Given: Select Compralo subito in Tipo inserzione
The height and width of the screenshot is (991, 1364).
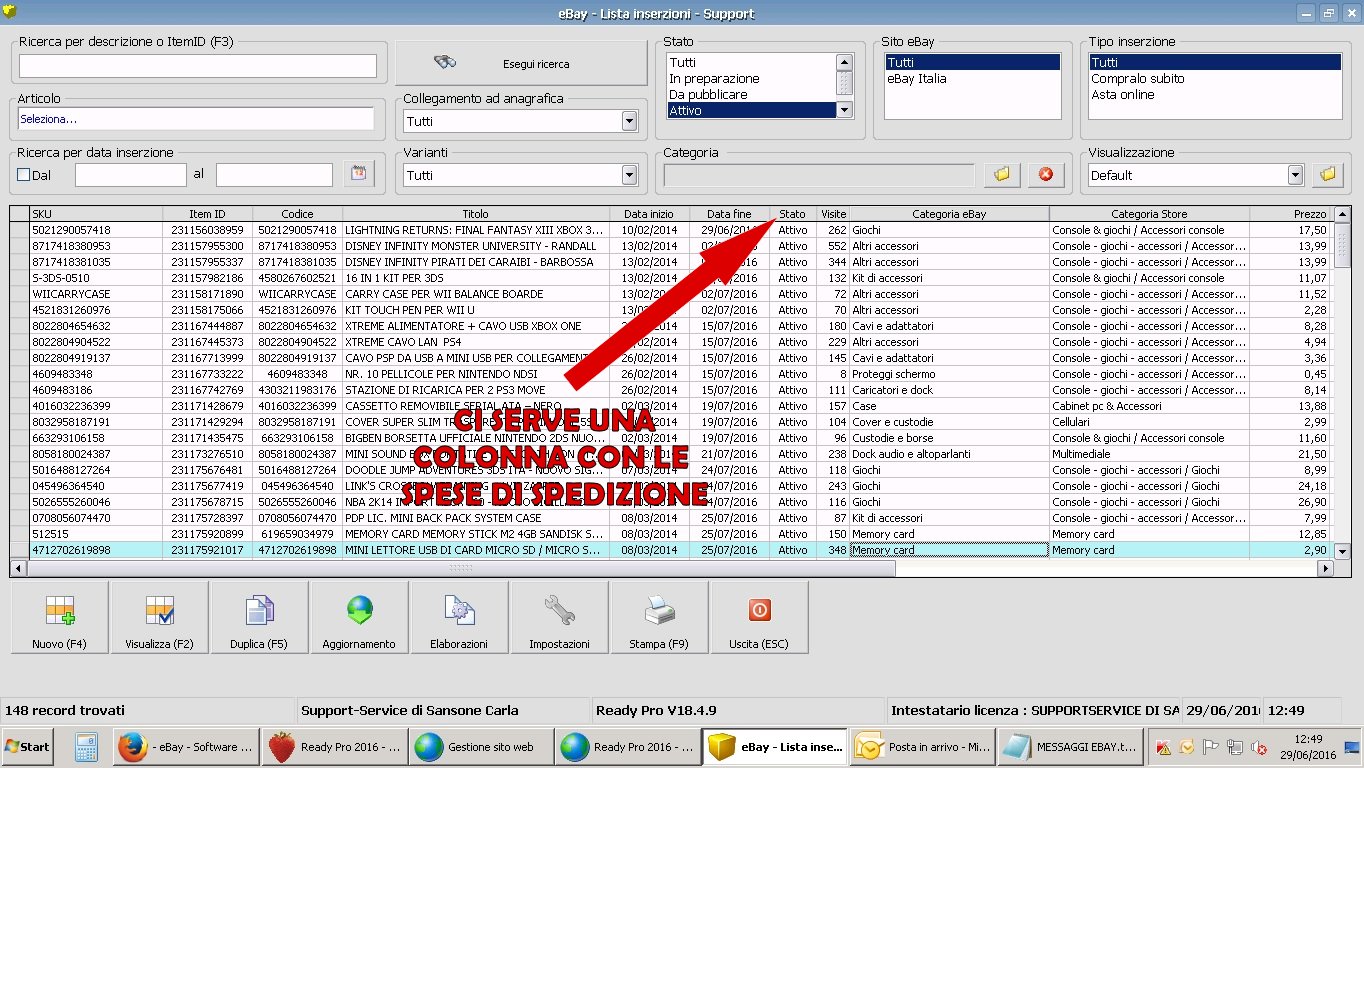Looking at the screenshot, I should (x=1215, y=78).
